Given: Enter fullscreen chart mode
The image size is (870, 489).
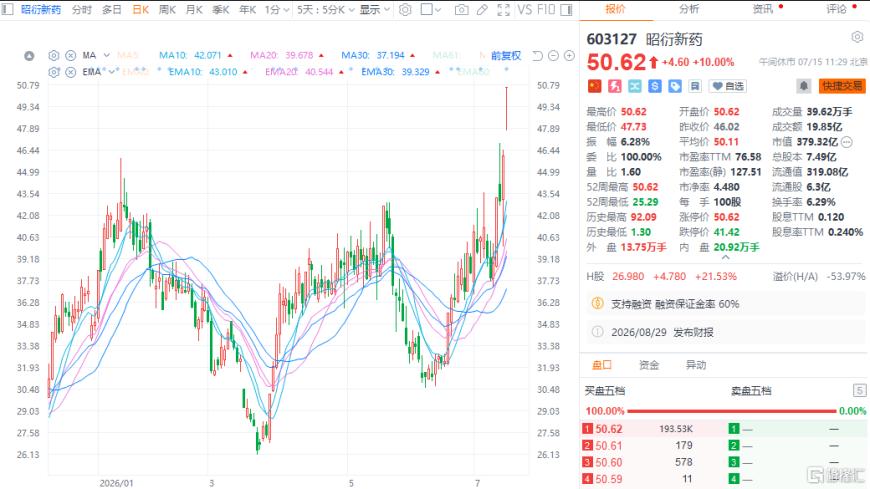Looking at the screenshot, I should (x=503, y=9).
